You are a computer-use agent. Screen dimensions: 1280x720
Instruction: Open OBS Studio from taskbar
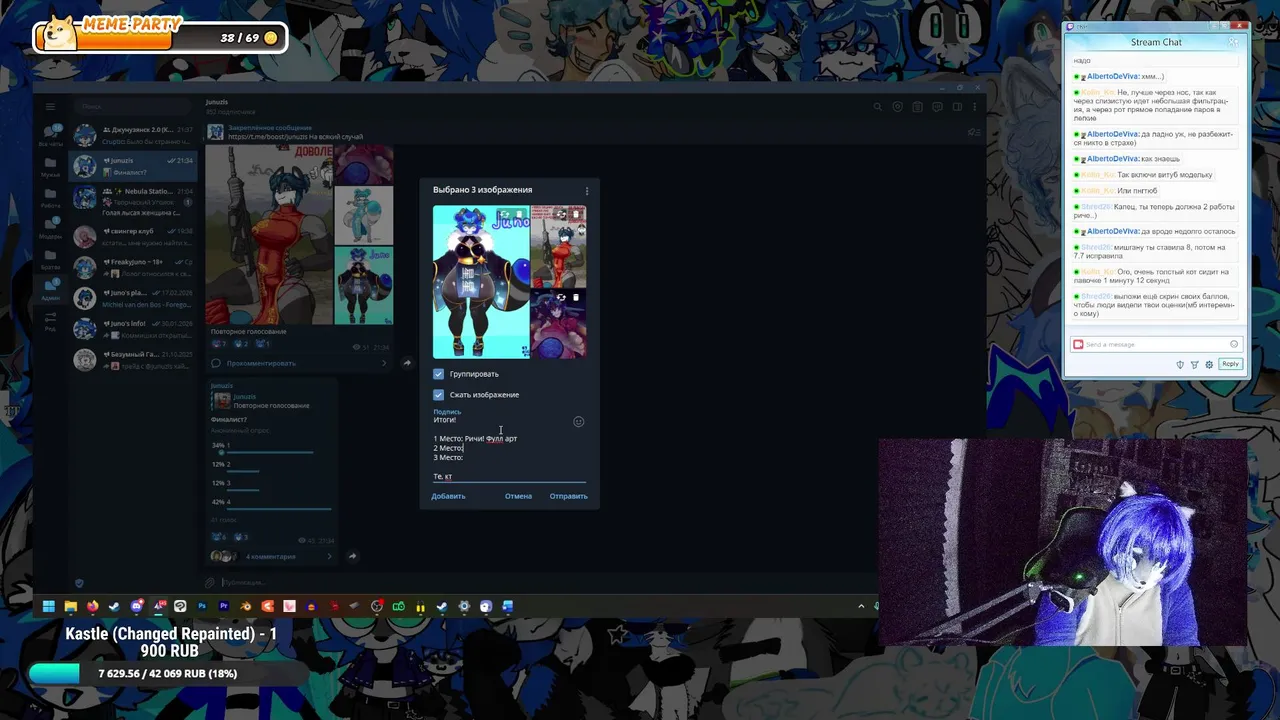click(x=376, y=606)
